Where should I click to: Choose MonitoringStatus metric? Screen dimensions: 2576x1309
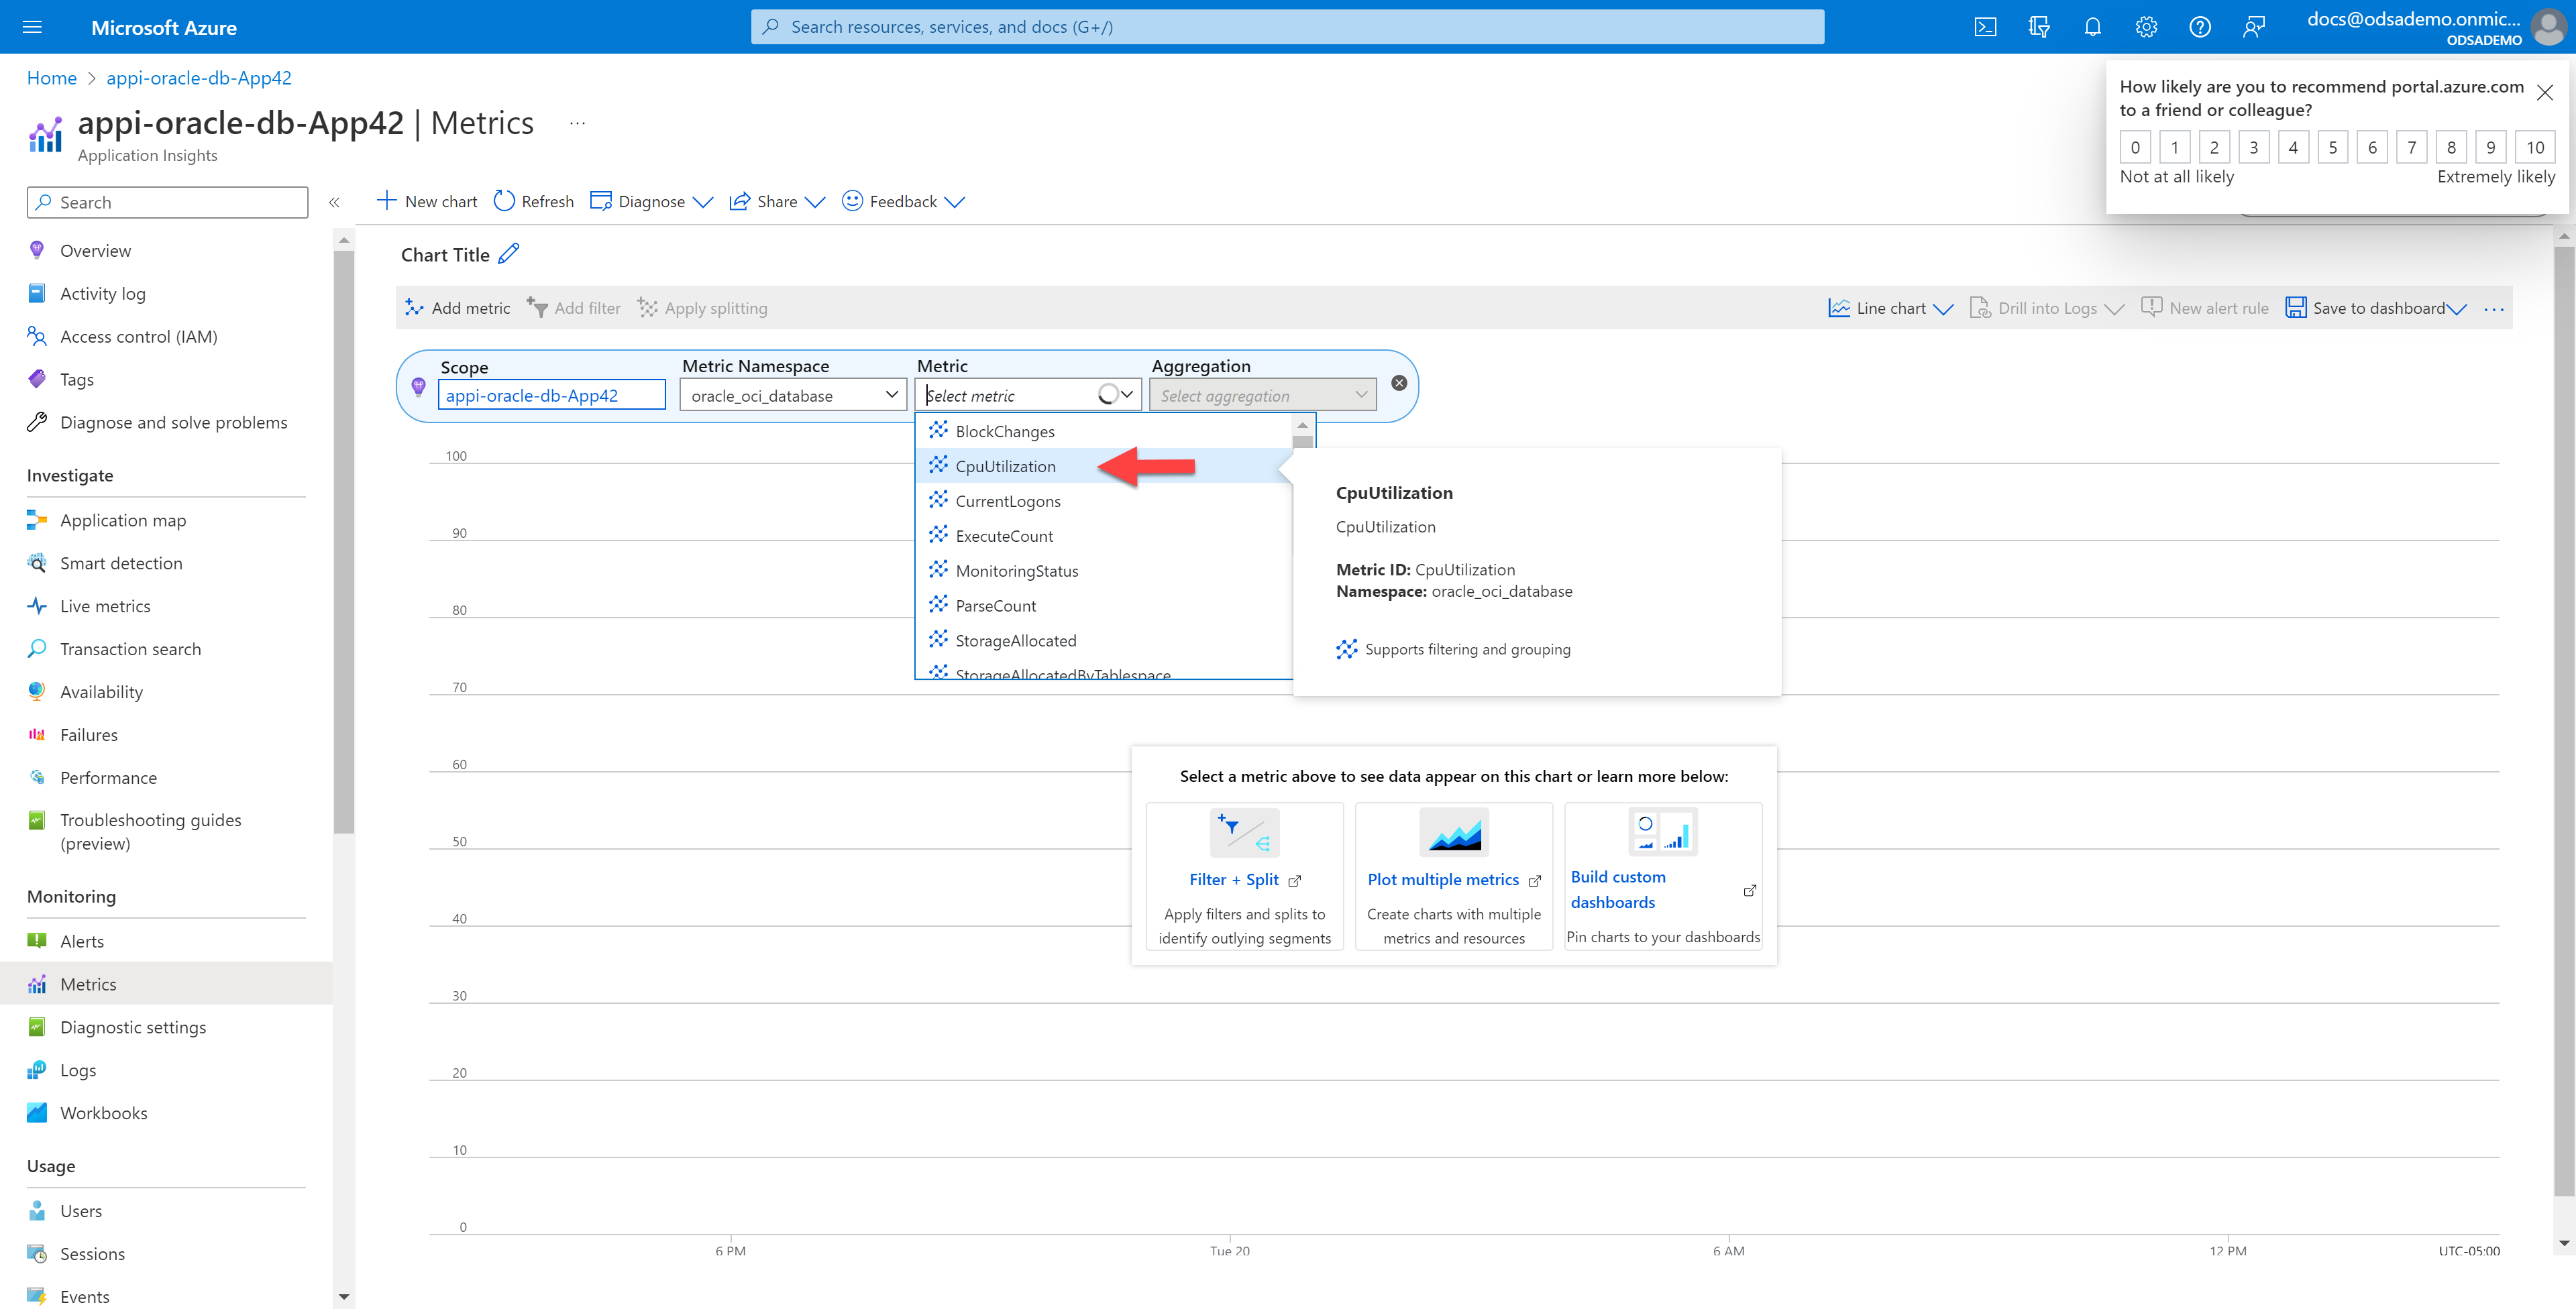pos(1104,571)
